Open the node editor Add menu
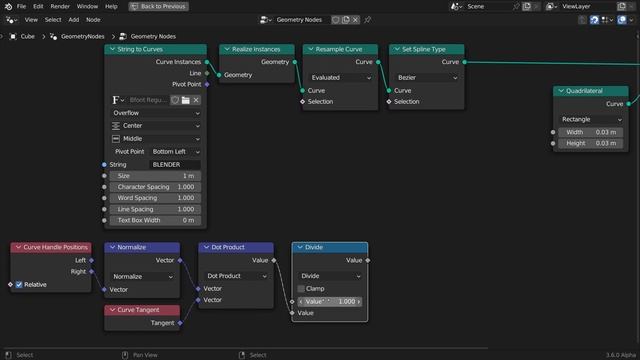Screen dimensions: 640x360 [x=73, y=20]
